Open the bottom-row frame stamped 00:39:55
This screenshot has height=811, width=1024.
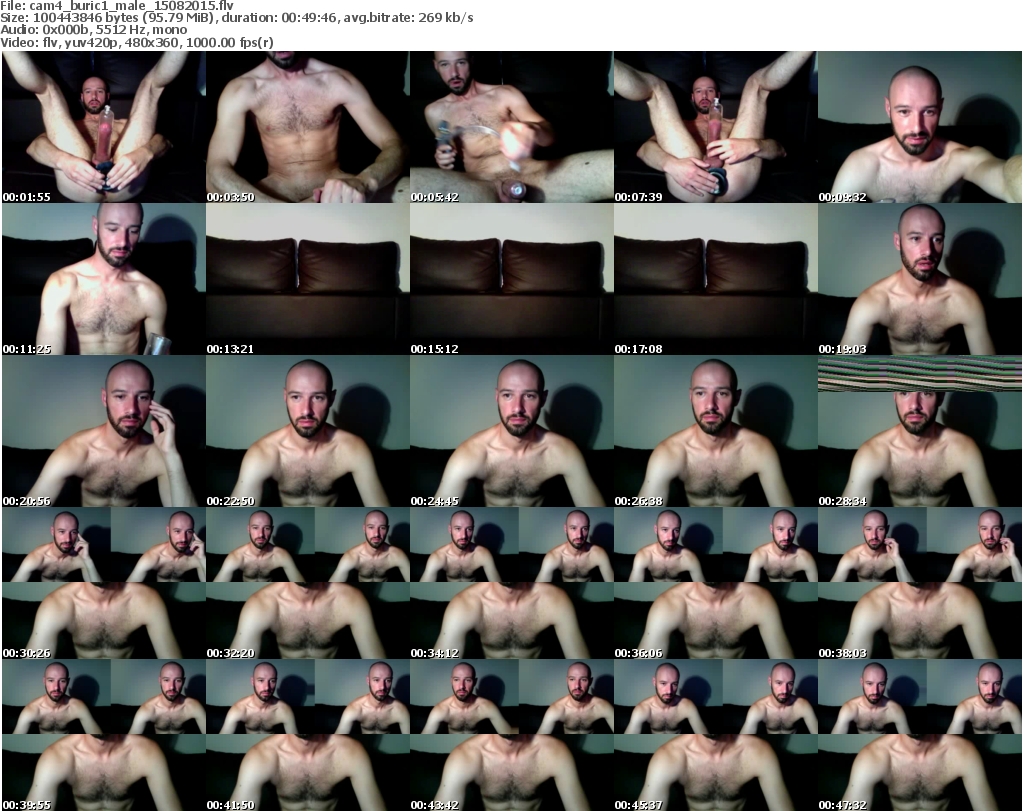pyautogui.click(x=104, y=735)
